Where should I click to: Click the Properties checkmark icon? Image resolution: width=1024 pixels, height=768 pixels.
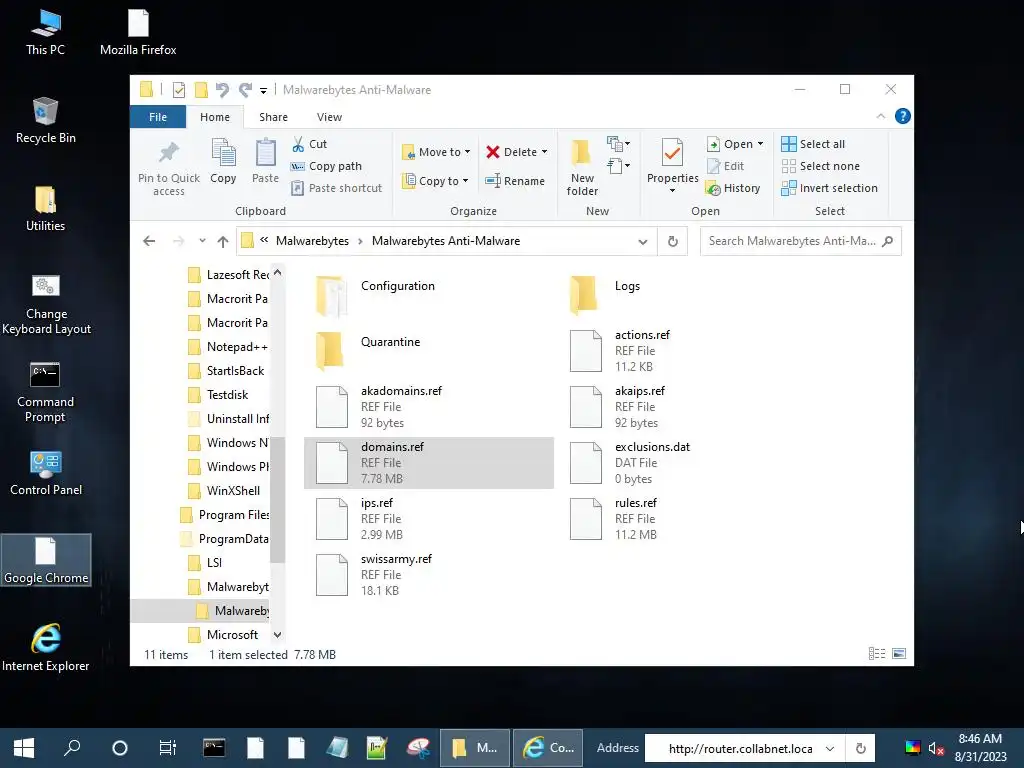672,153
